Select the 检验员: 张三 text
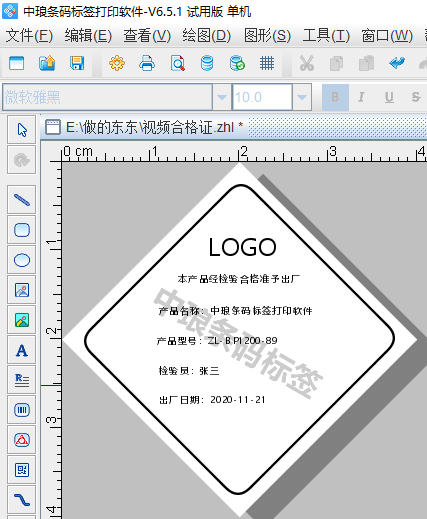427x519 pixels. pyautogui.click(x=189, y=371)
